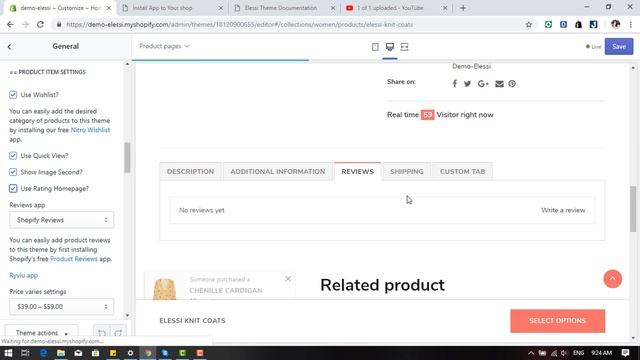Viewport: 640px width, 360px height.
Task: Reload the page in the browser
Action: 40,24
